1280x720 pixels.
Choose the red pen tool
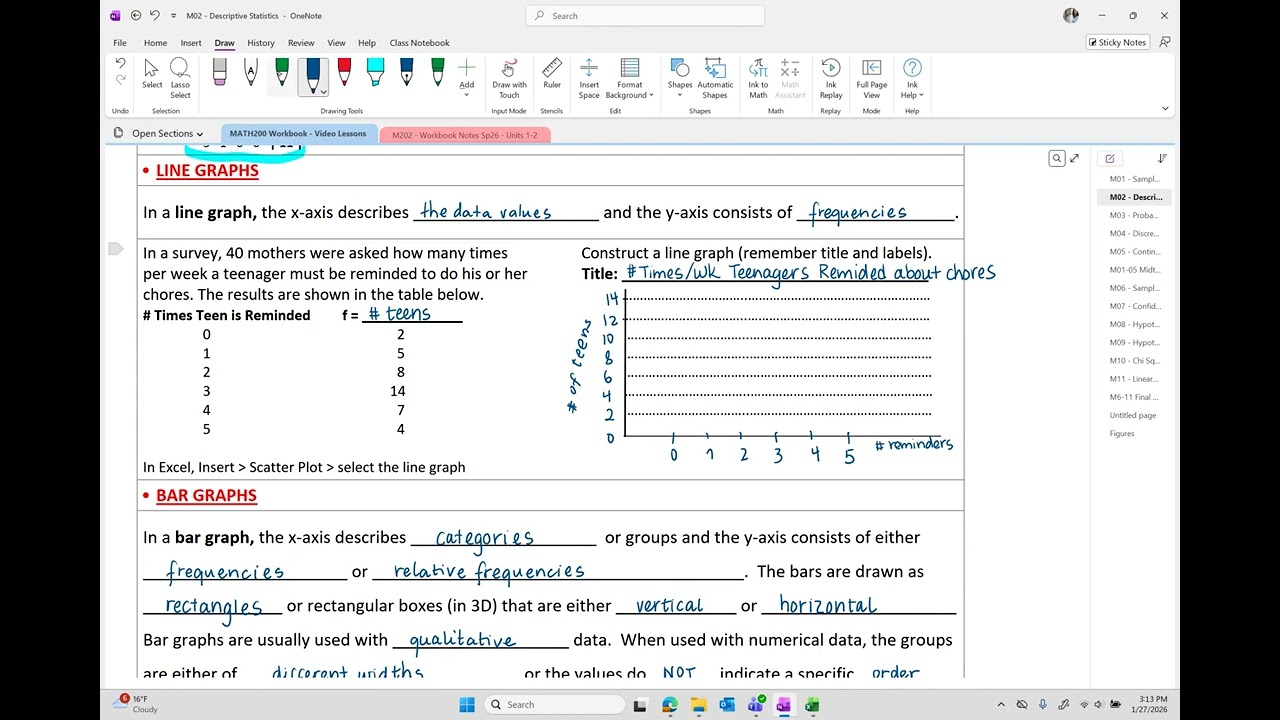click(x=344, y=72)
